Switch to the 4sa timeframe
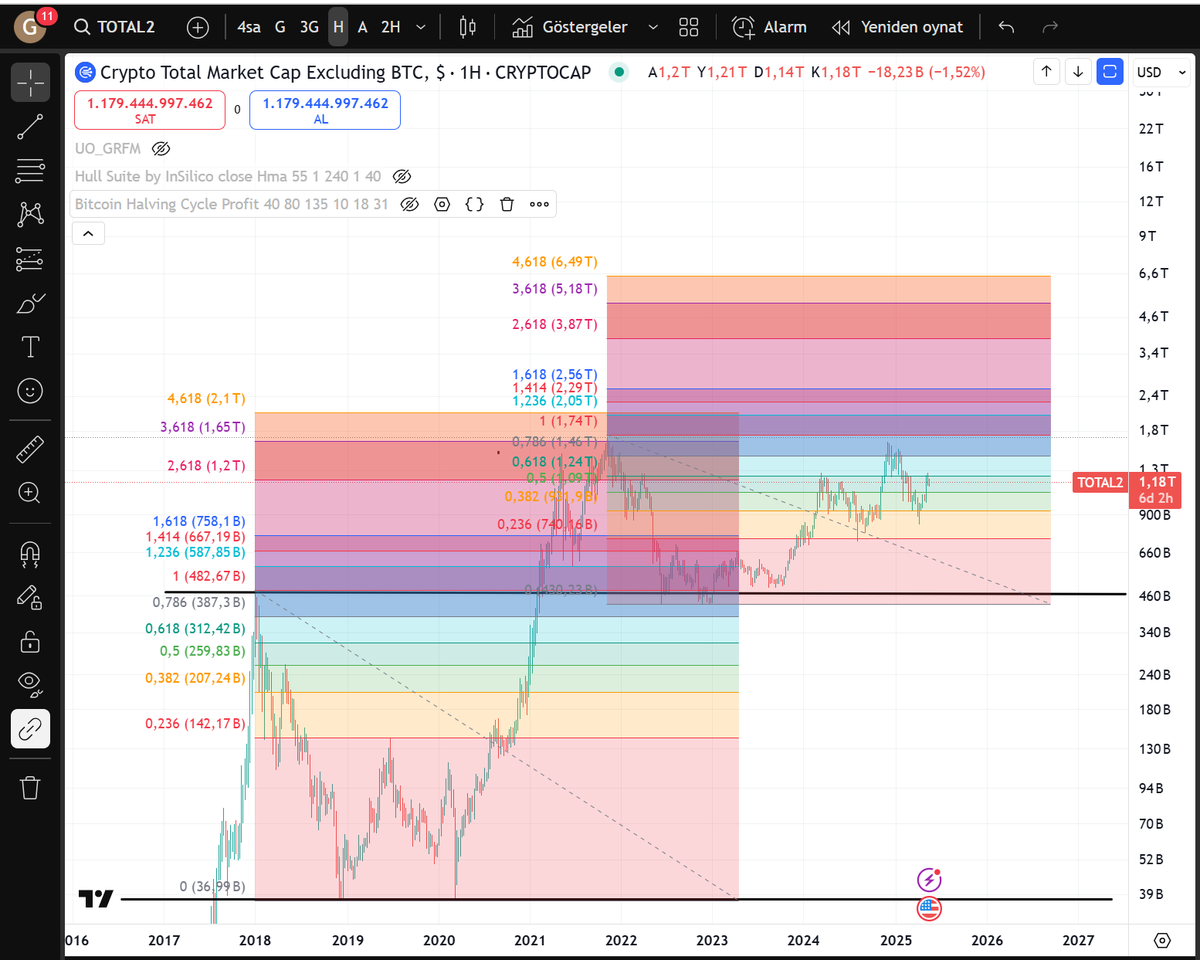Image resolution: width=1200 pixels, height=960 pixels. 249,27
